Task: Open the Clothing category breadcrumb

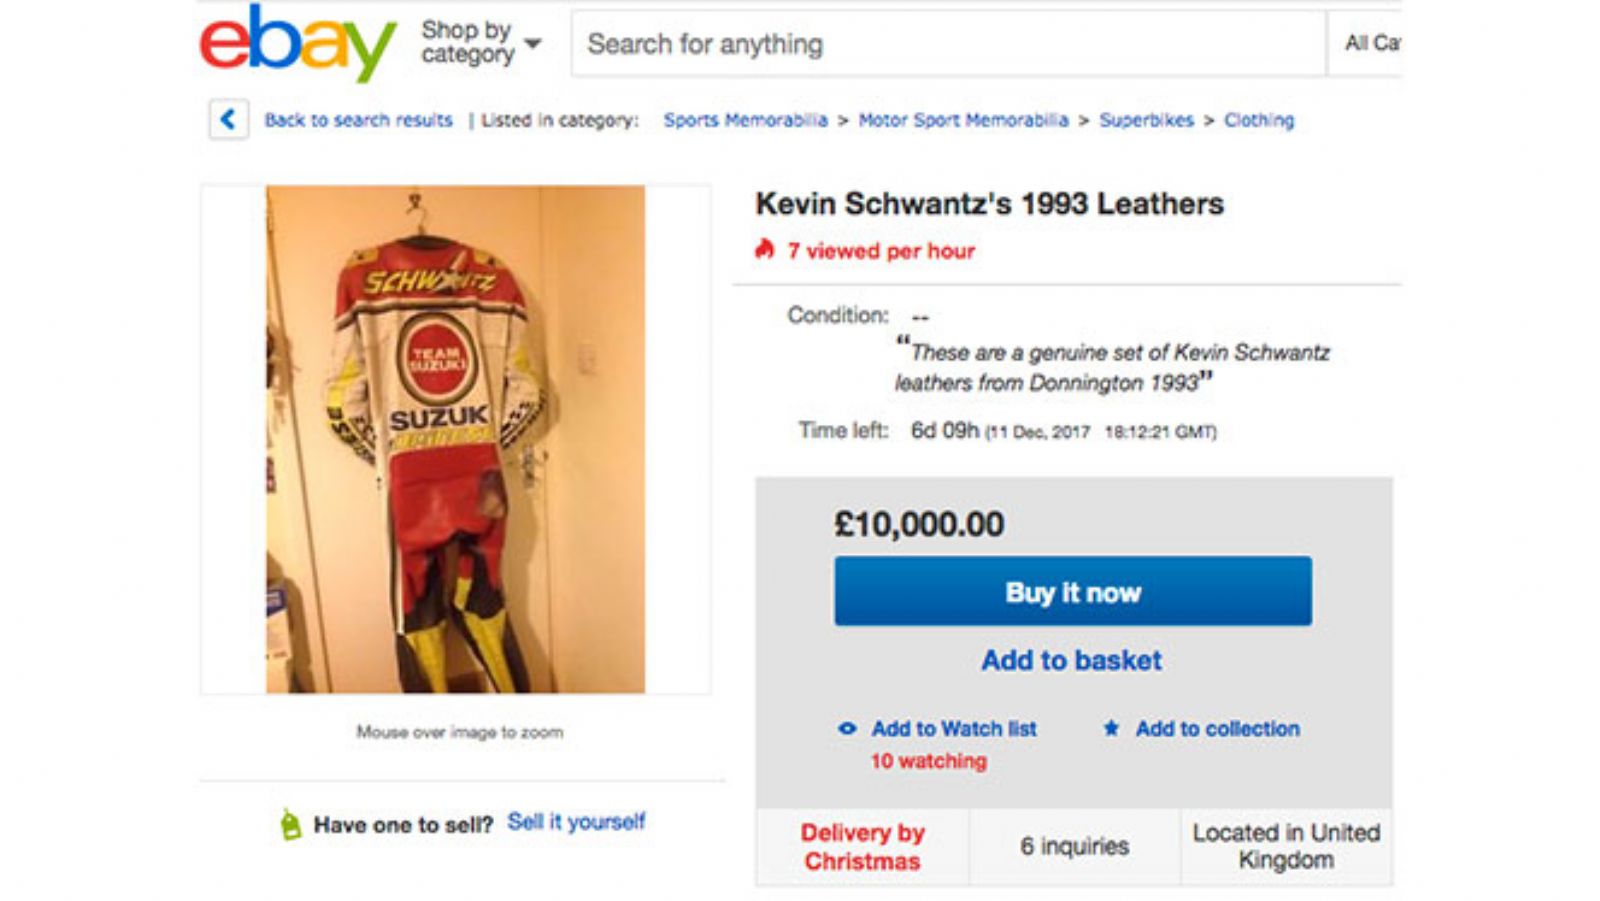Action: click(x=1258, y=120)
